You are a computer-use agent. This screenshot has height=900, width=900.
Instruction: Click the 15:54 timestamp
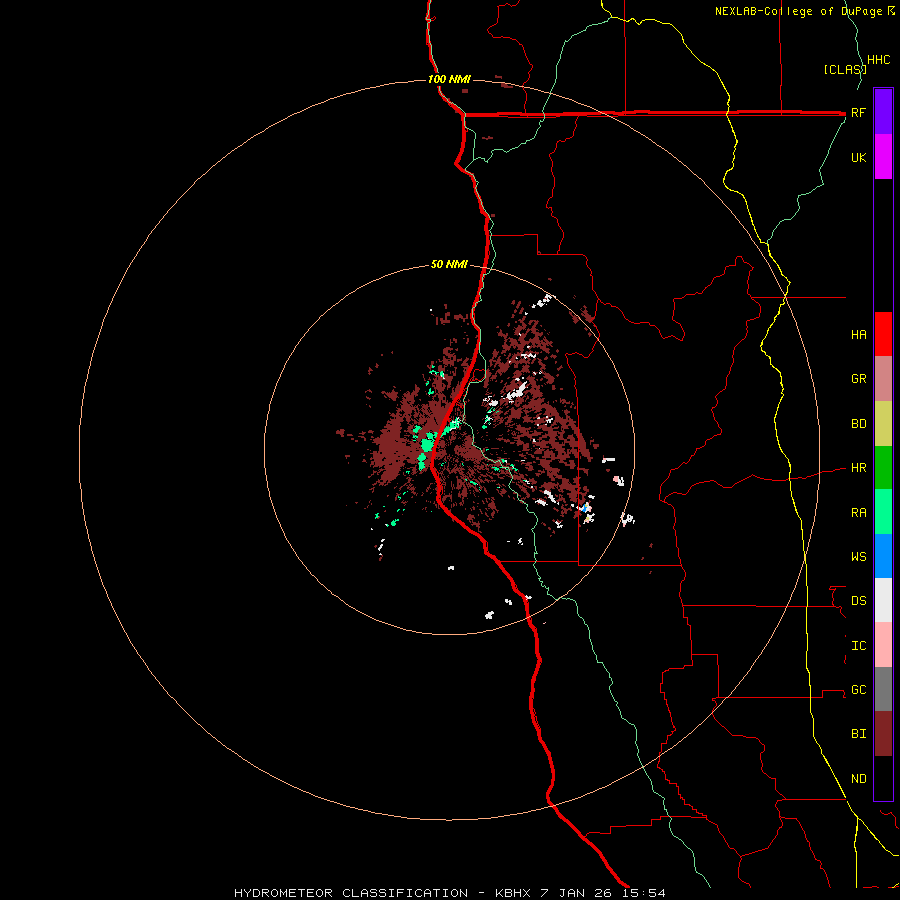643,893
